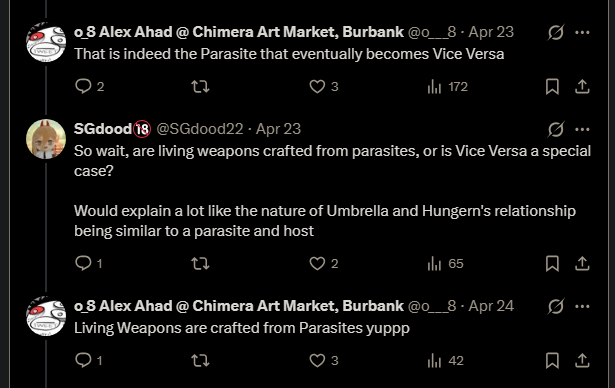Repost the first Alex Ahad tweet
Screen dimensions: 615x388
point(200,86)
